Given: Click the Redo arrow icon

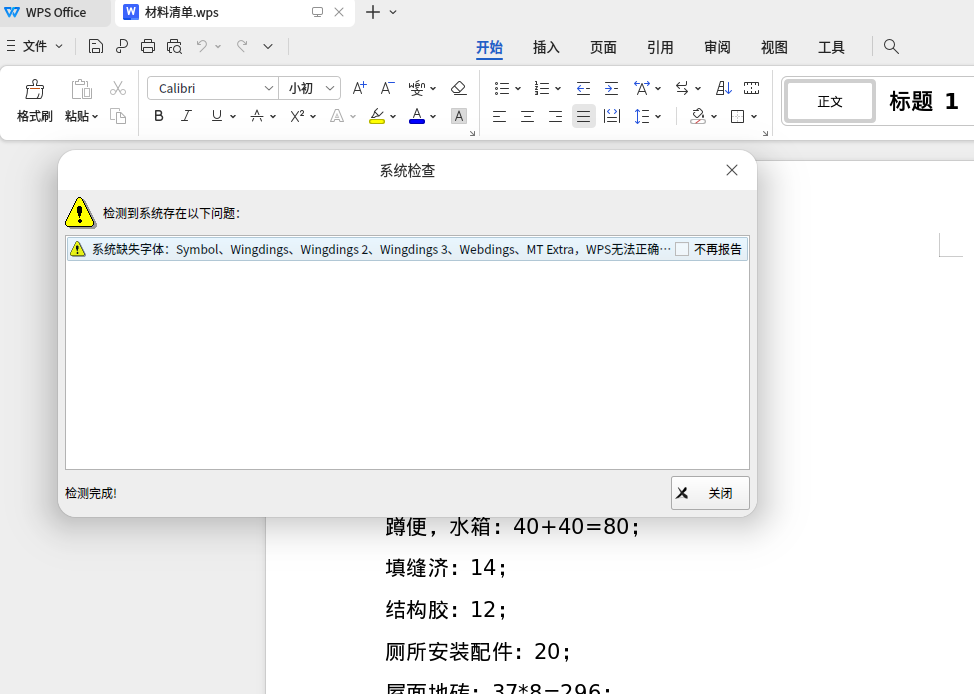Looking at the screenshot, I should tap(242, 46).
